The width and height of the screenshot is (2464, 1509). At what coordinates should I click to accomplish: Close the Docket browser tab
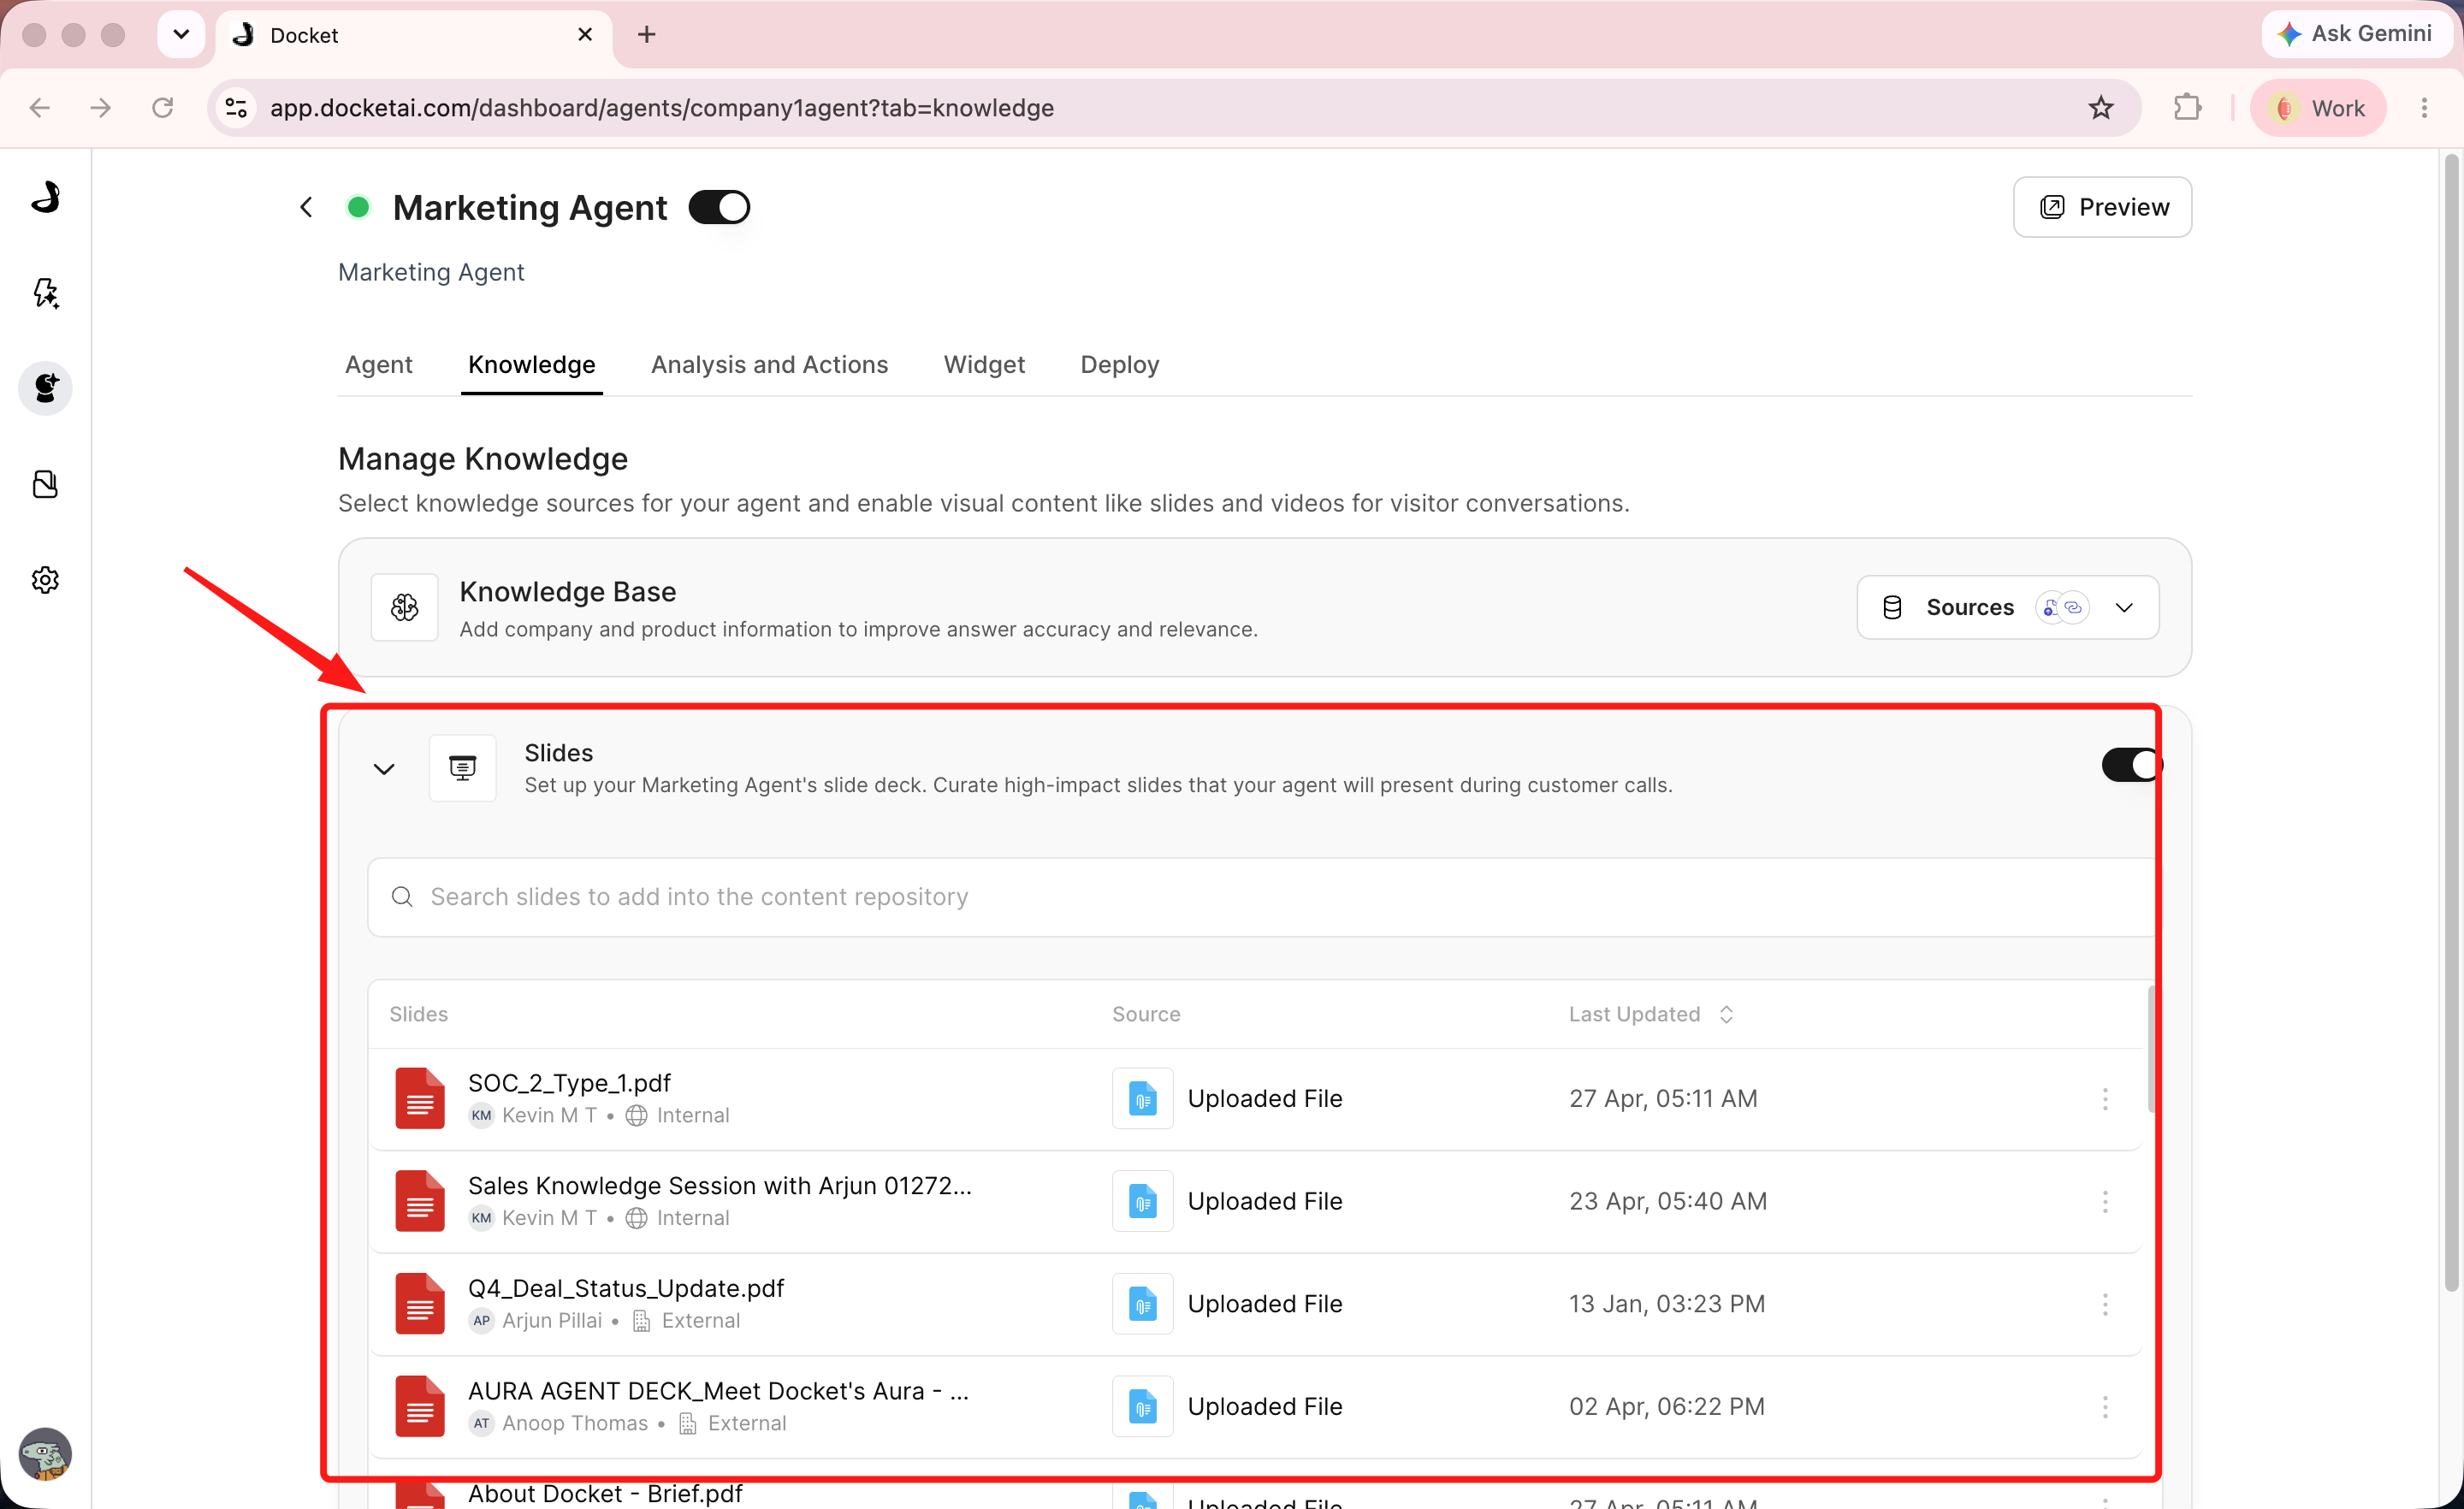tap(585, 35)
